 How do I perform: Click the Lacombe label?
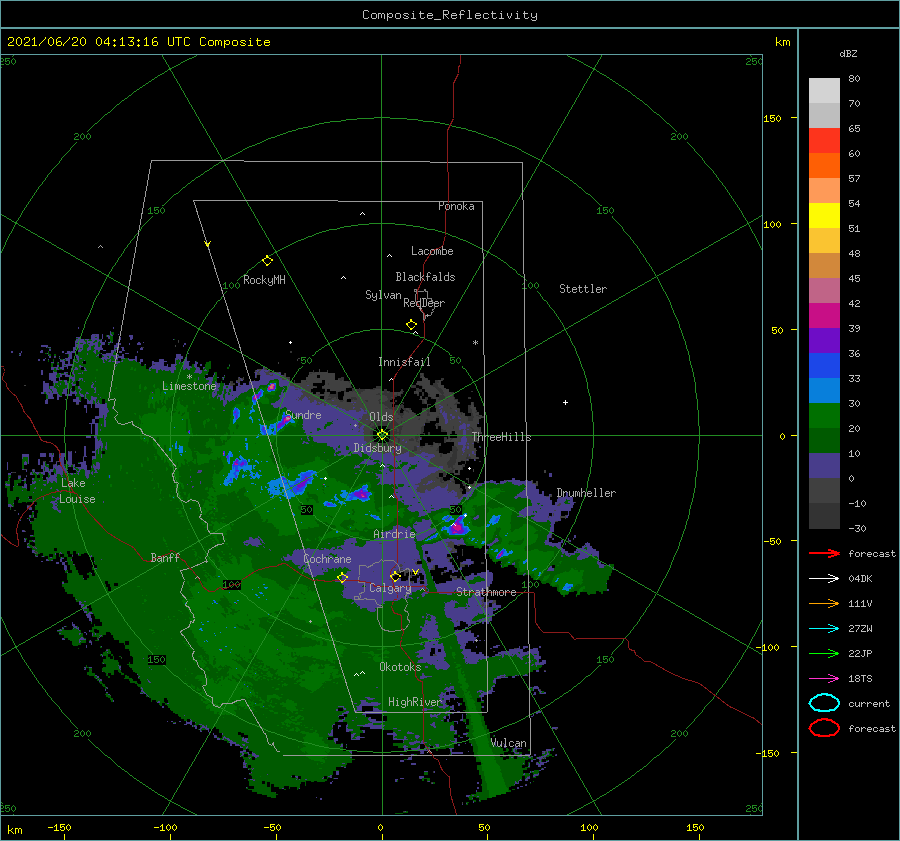point(432,251)
